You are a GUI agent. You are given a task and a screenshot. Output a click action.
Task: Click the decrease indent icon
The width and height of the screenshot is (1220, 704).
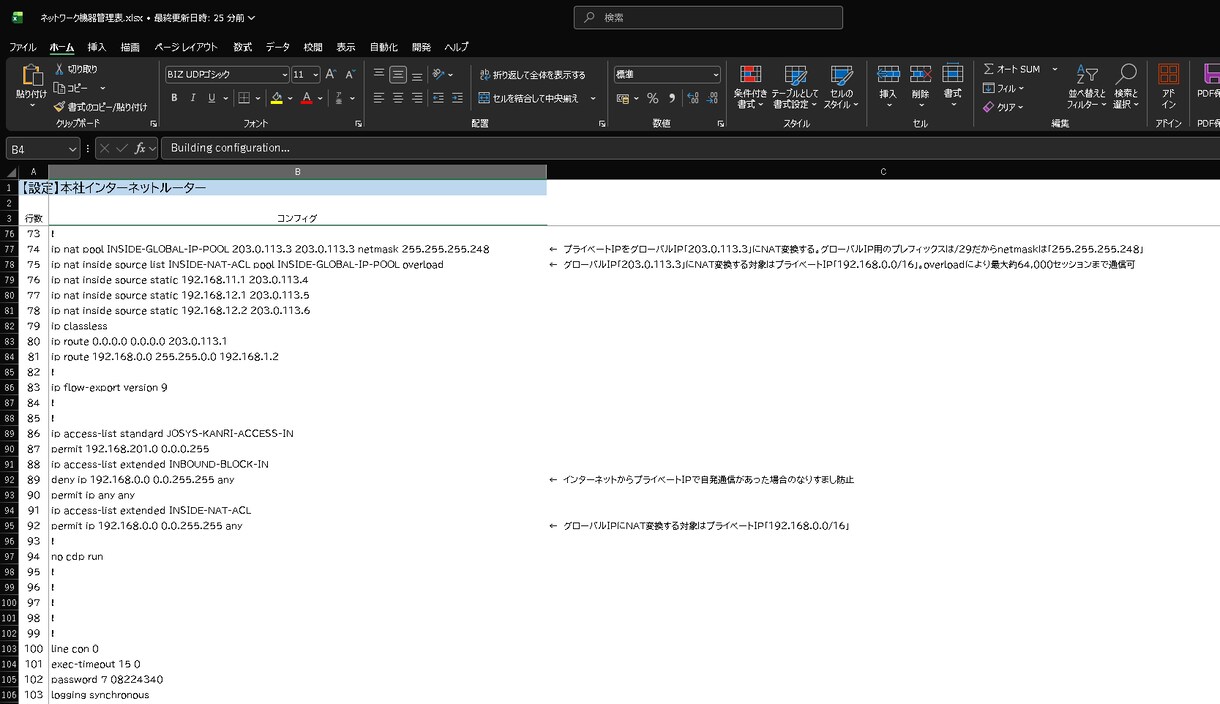click(x=438, y=98)
